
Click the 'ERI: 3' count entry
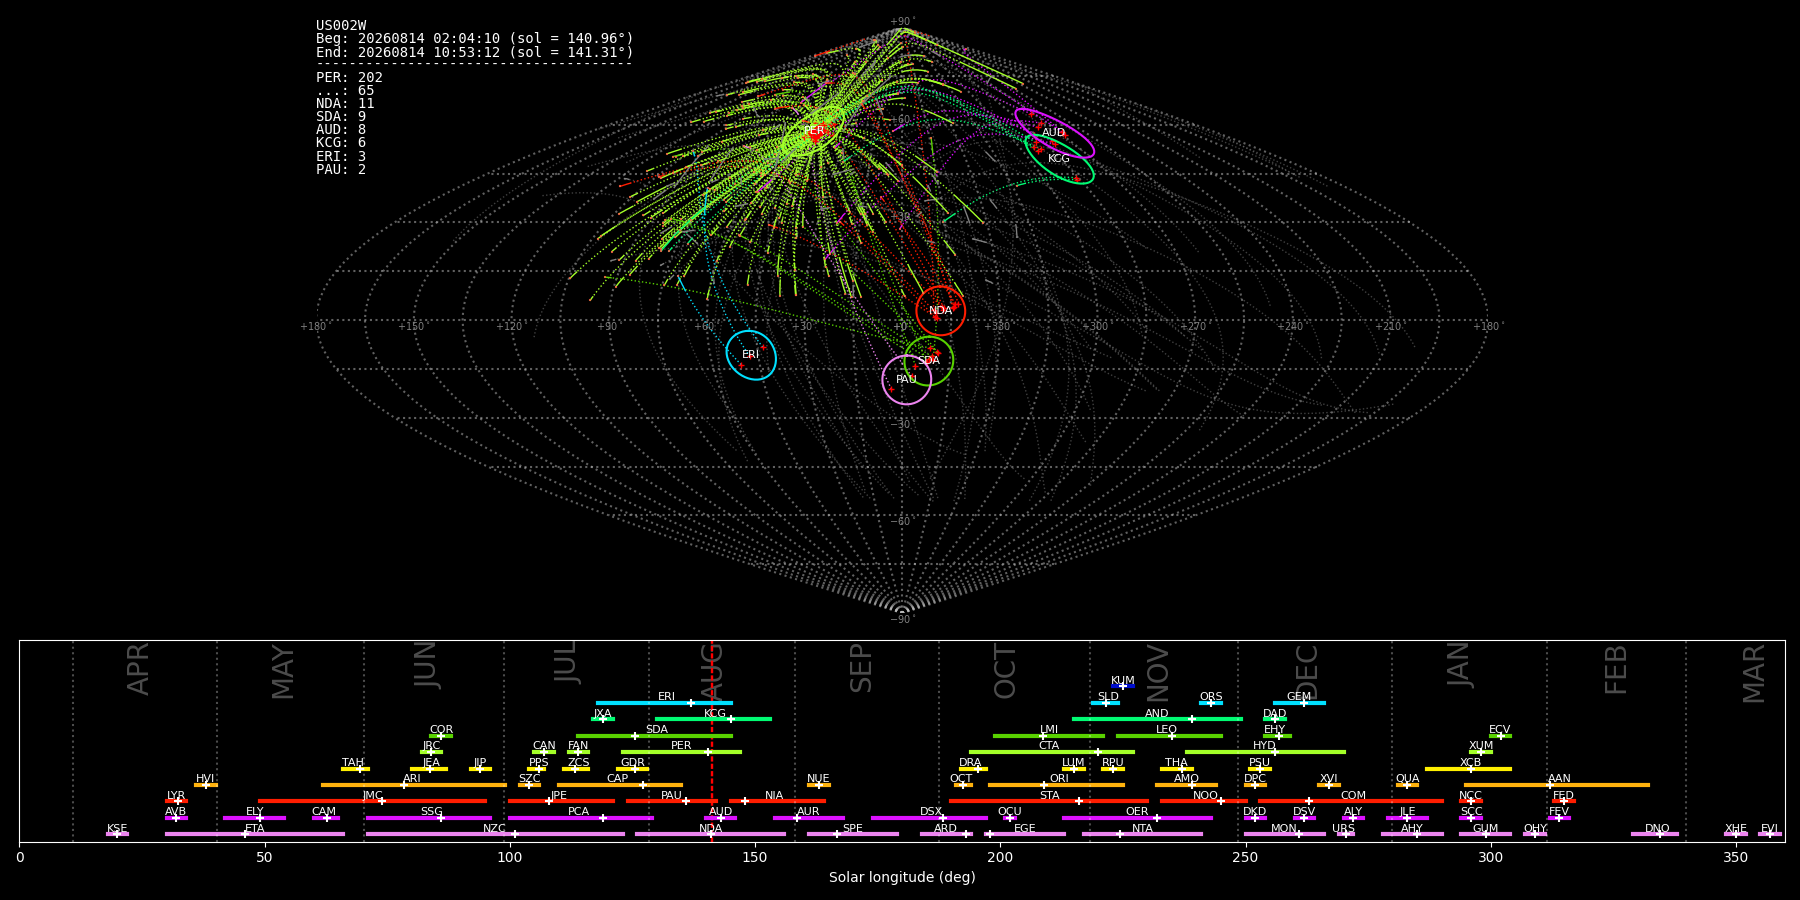pyautogui.click(x=341, y=157)
